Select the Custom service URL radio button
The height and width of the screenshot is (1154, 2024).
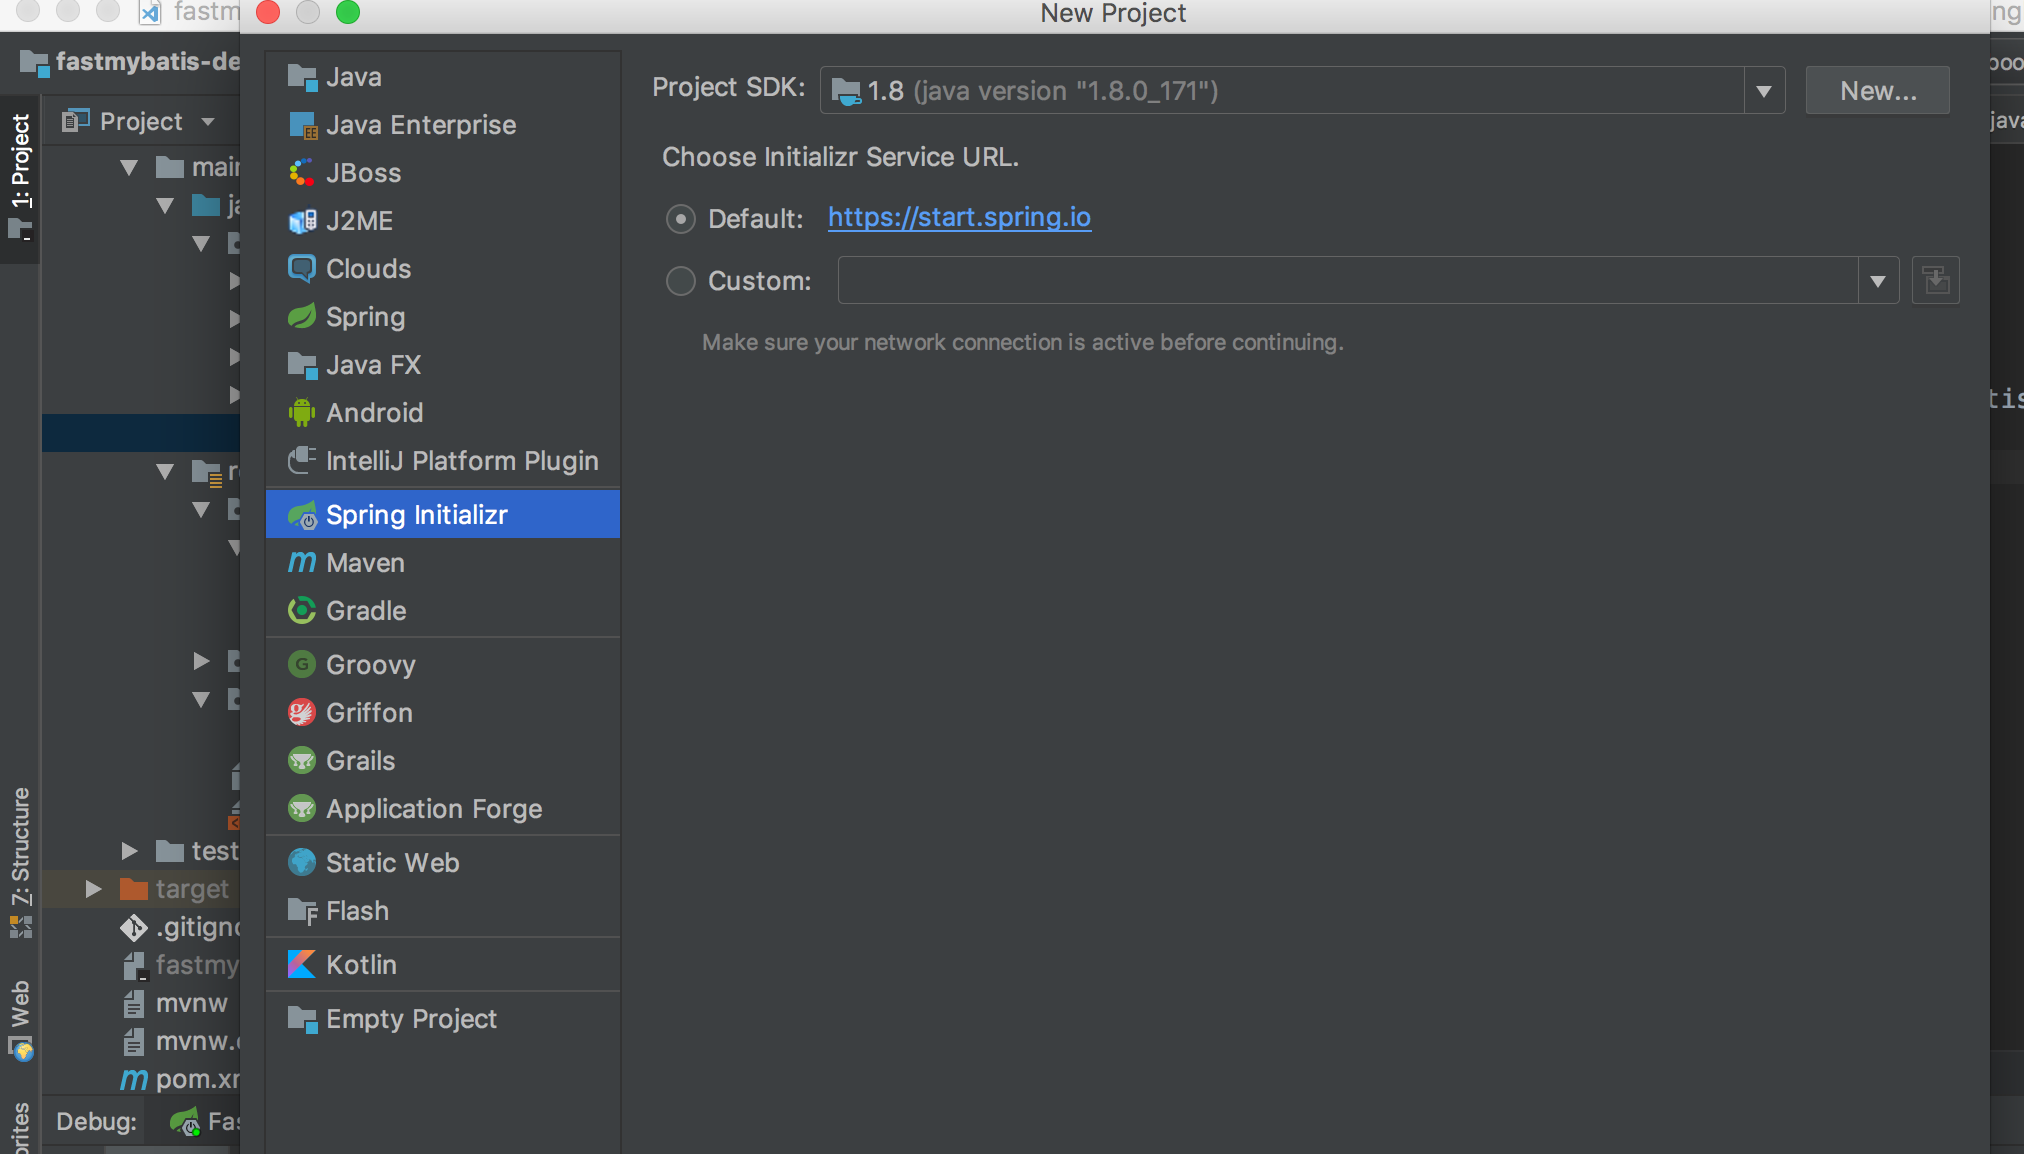[680, 281]
